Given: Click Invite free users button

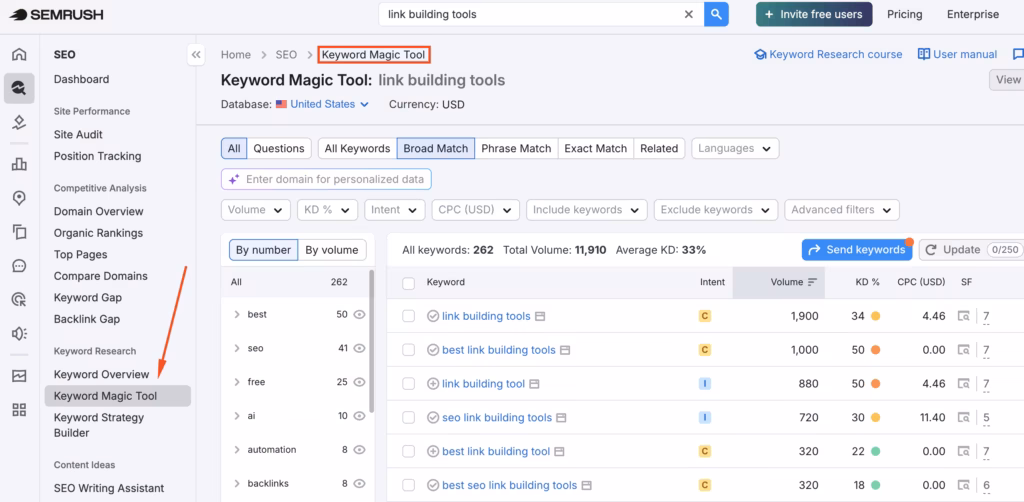Looking at the screenshot, I should pos(814,14).
